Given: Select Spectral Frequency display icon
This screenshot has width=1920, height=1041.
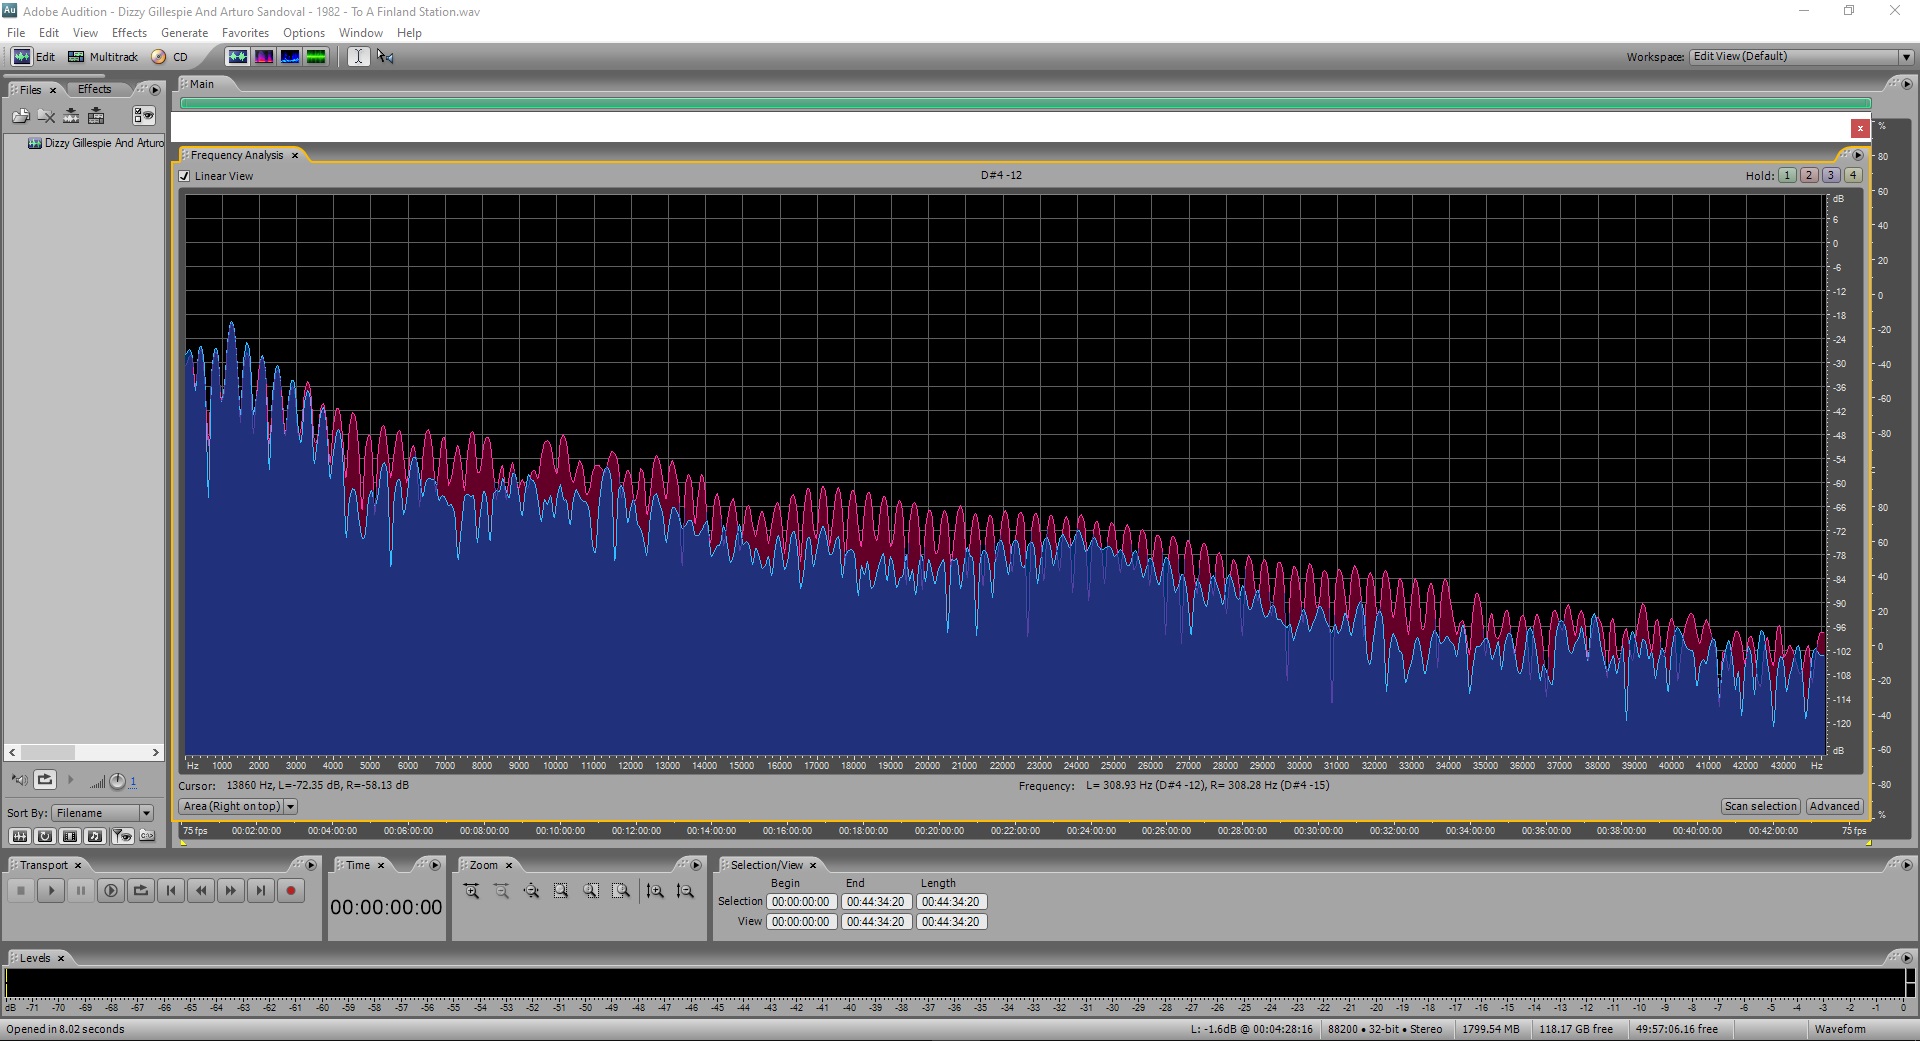Looking at the screenshot, I should tap(264, 57).
